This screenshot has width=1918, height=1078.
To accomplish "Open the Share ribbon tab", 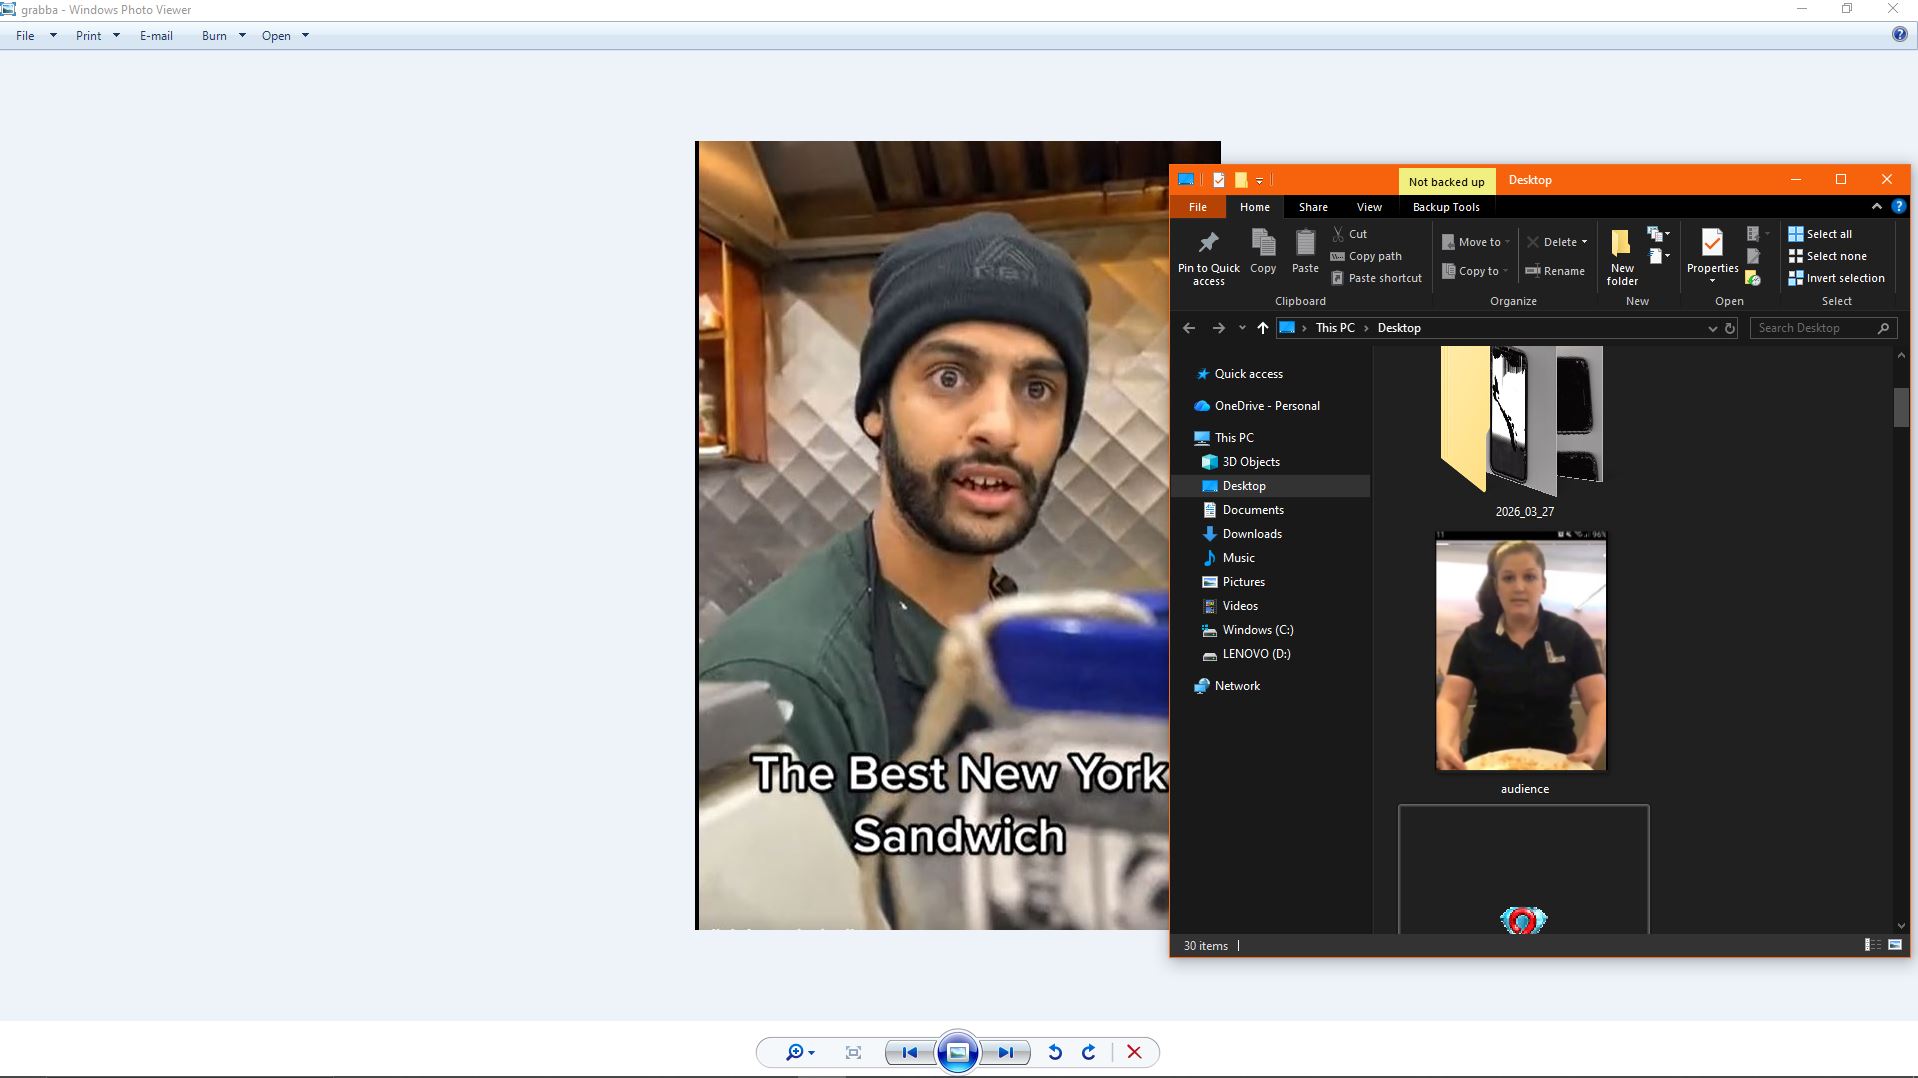I will [1313, 207].
